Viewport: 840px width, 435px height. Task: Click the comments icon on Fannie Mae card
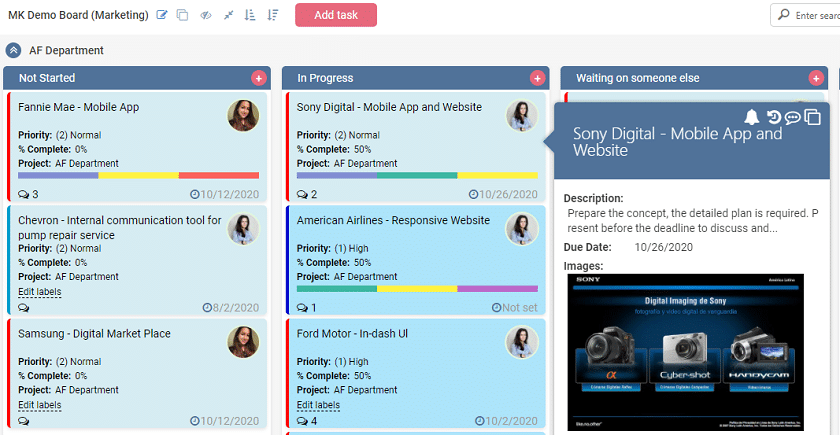coord(24,194)
